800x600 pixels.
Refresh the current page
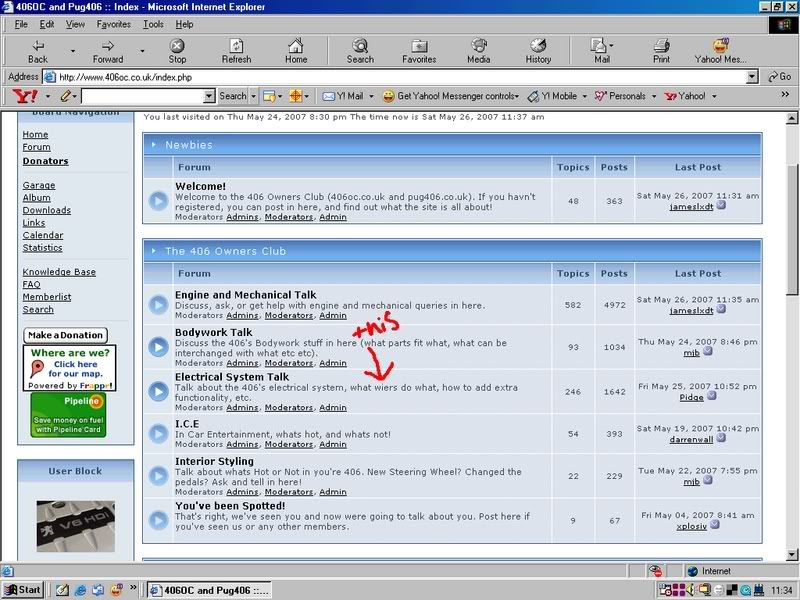pyautogui.click(x=236, y=51)
